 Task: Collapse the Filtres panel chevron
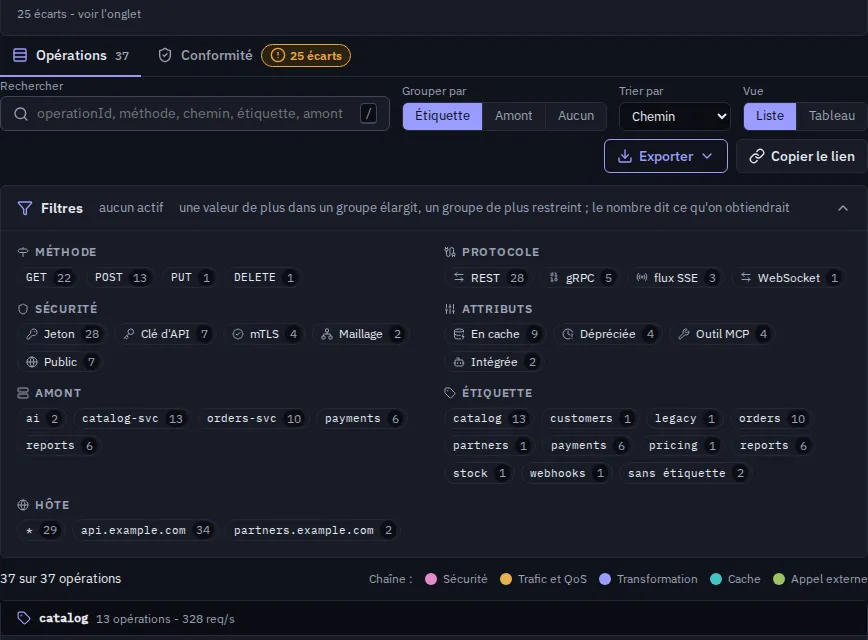(843, 208)
